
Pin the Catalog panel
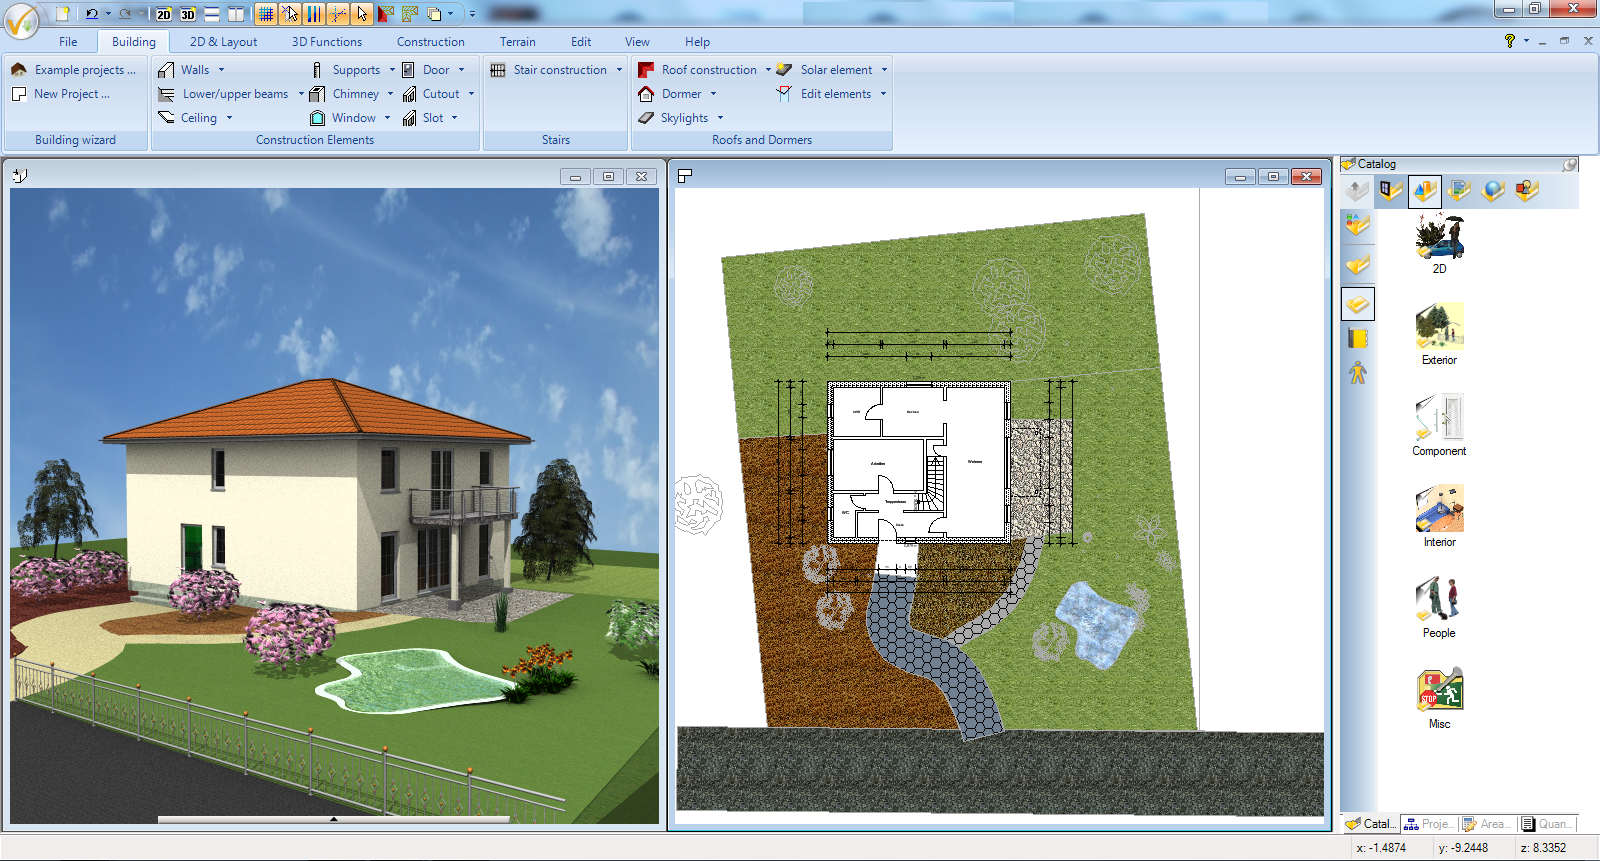click(1569, 164)
